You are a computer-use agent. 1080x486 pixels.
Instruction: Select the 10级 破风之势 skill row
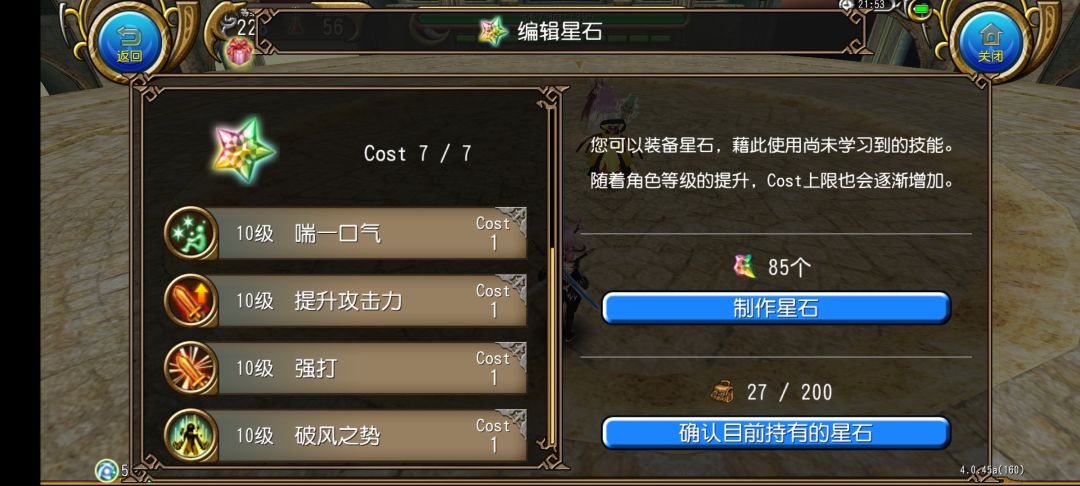346,436
